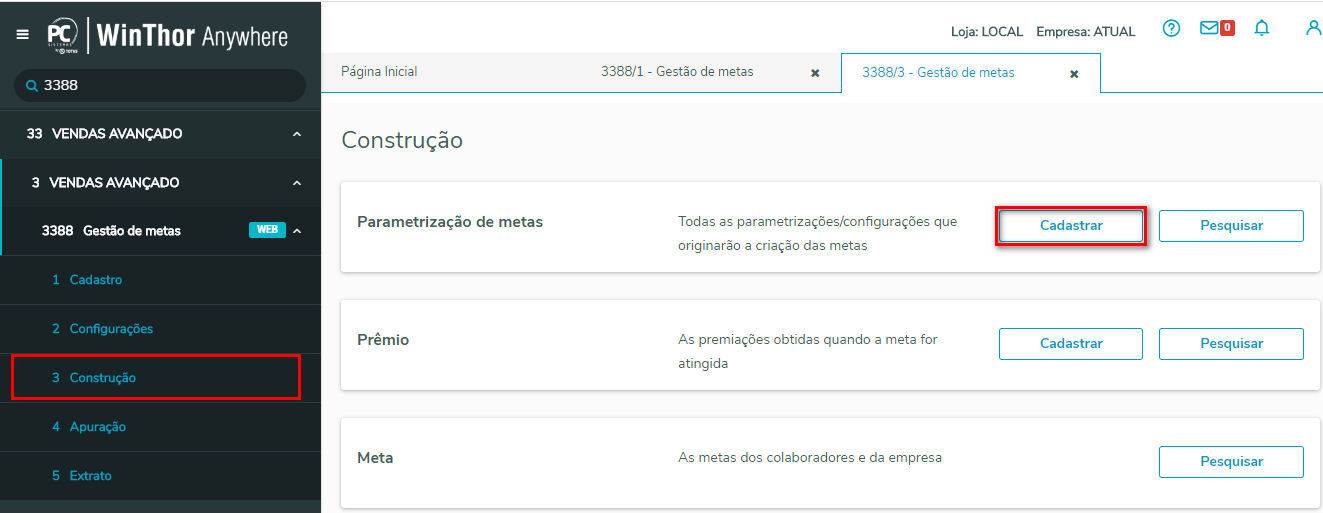
Task: Click the help question mark icon
Action: coord(1171,29)
